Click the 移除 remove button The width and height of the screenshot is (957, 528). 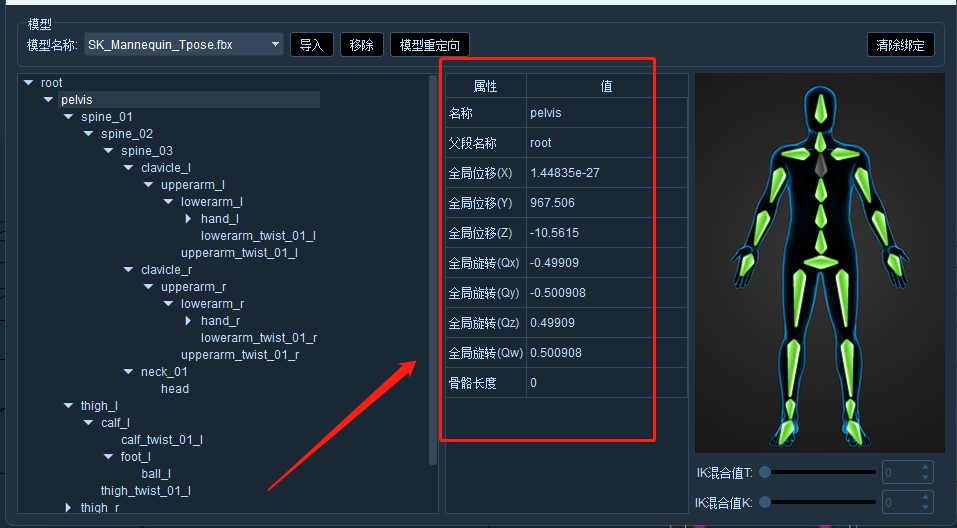click(361, 45)
